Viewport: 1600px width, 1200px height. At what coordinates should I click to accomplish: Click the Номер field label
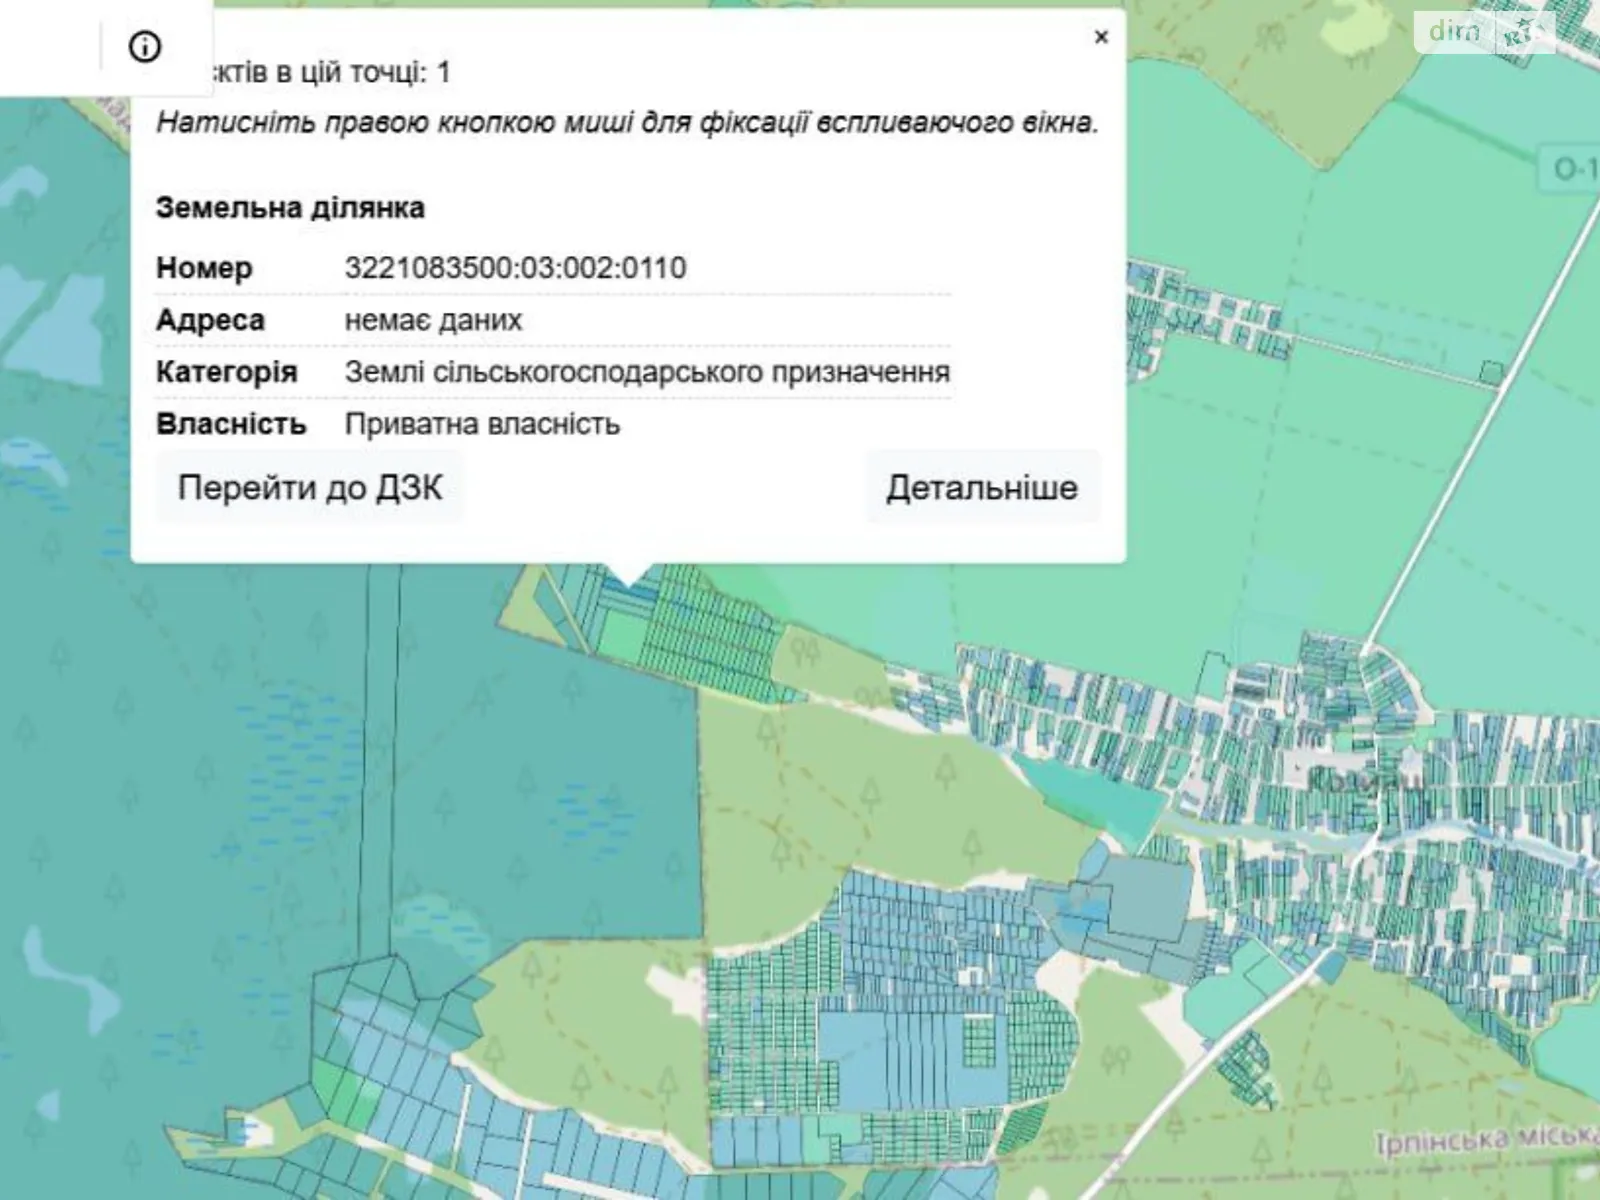tap(204, 268)
